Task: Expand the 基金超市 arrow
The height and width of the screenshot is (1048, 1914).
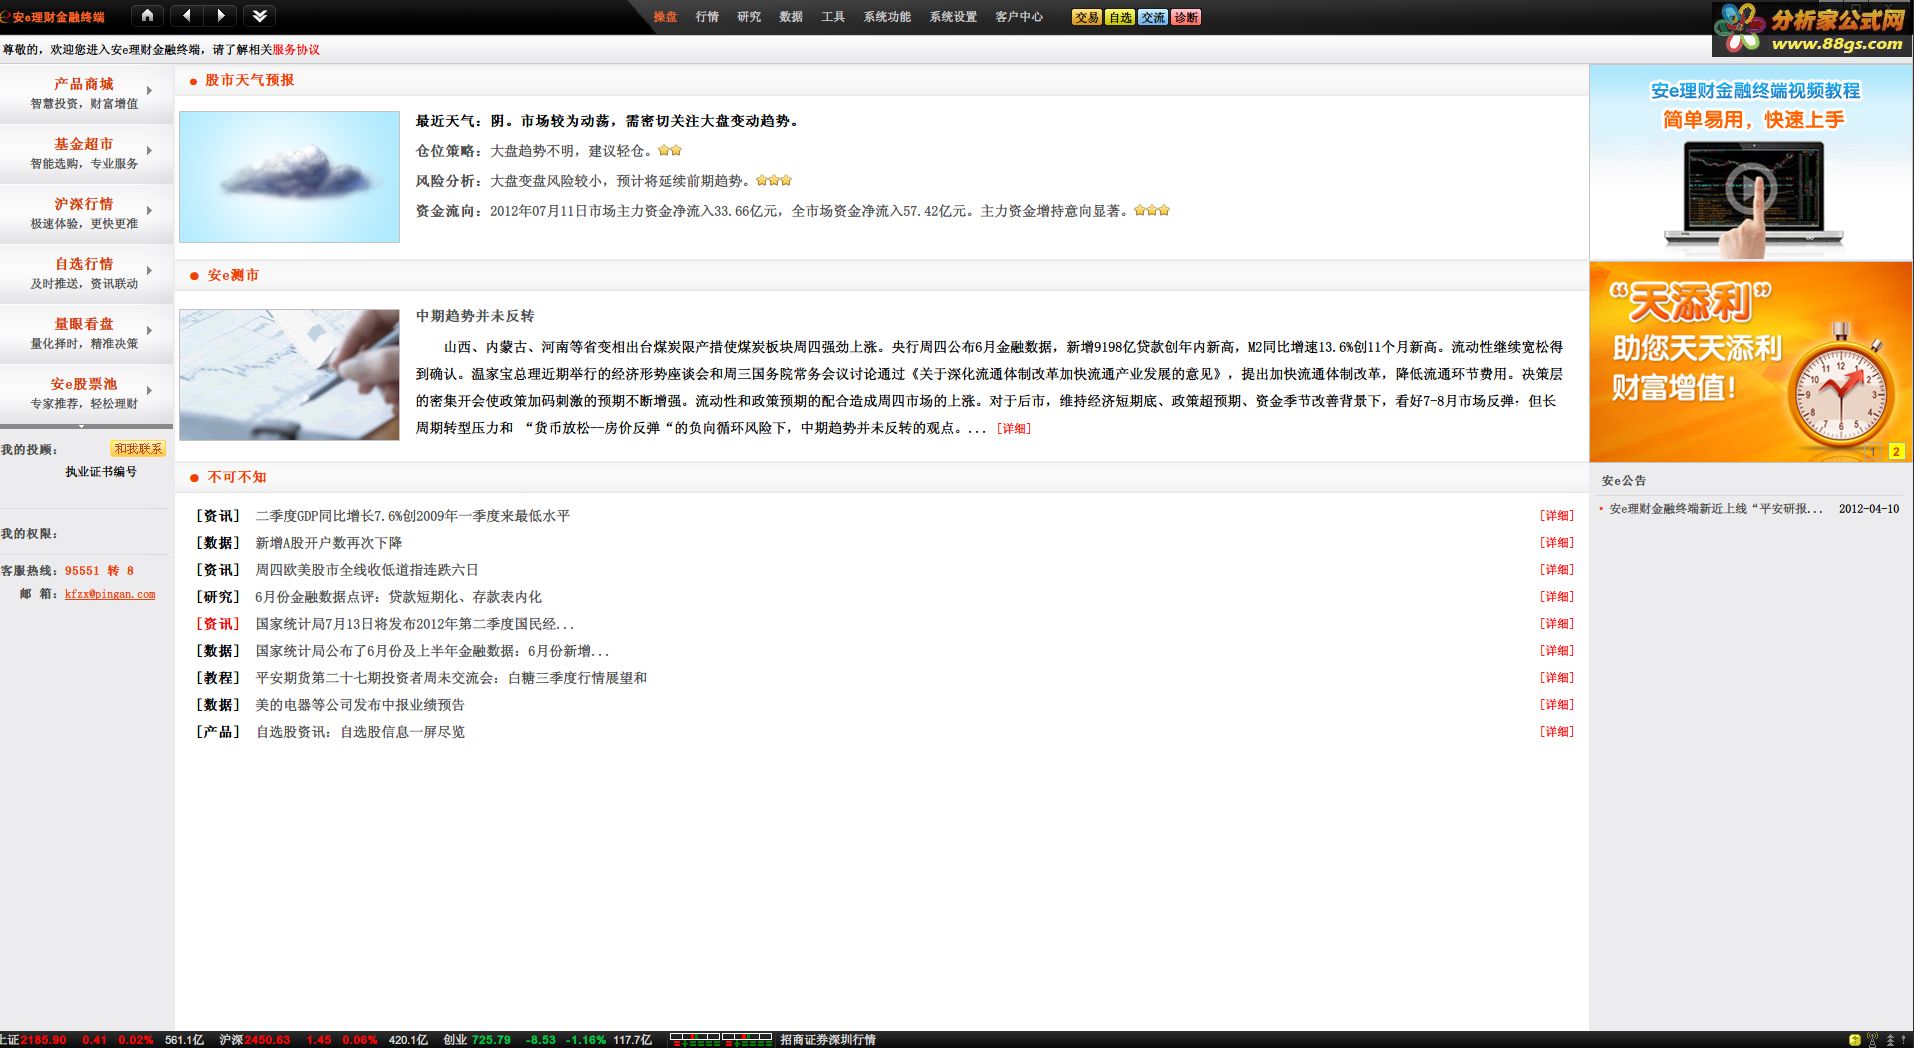Action: (149, 150)
